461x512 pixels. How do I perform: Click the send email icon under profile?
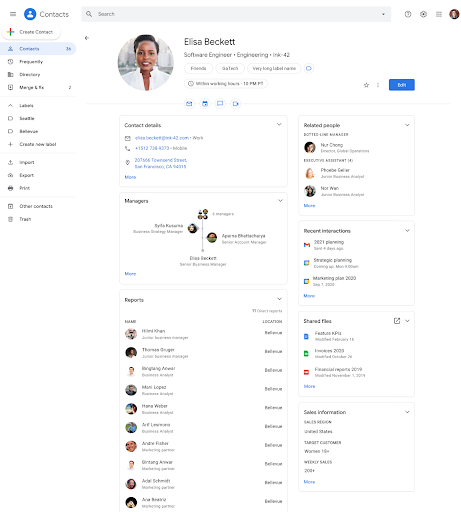(x=189, y=104)
